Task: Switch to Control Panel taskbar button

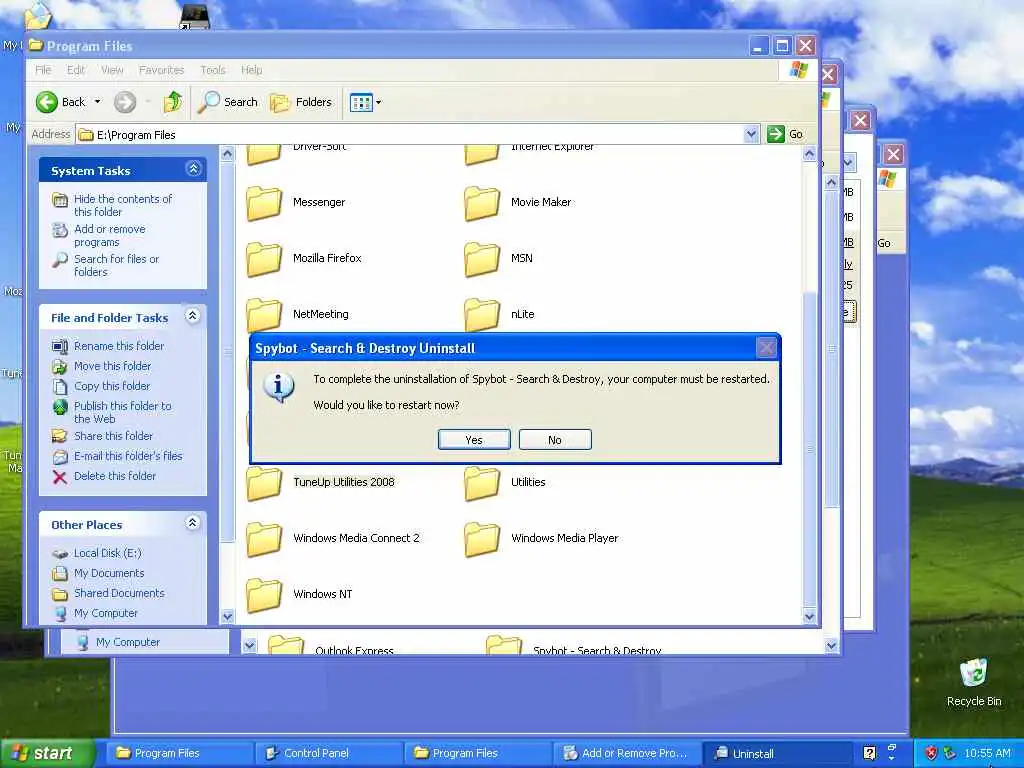Action: (328, 753)
